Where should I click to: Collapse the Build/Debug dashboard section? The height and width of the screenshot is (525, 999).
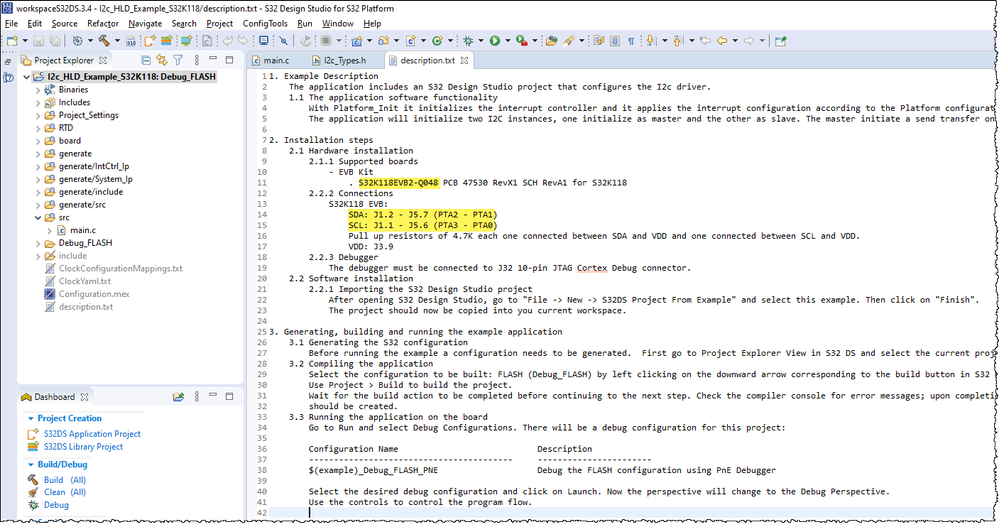click(30, 464)
